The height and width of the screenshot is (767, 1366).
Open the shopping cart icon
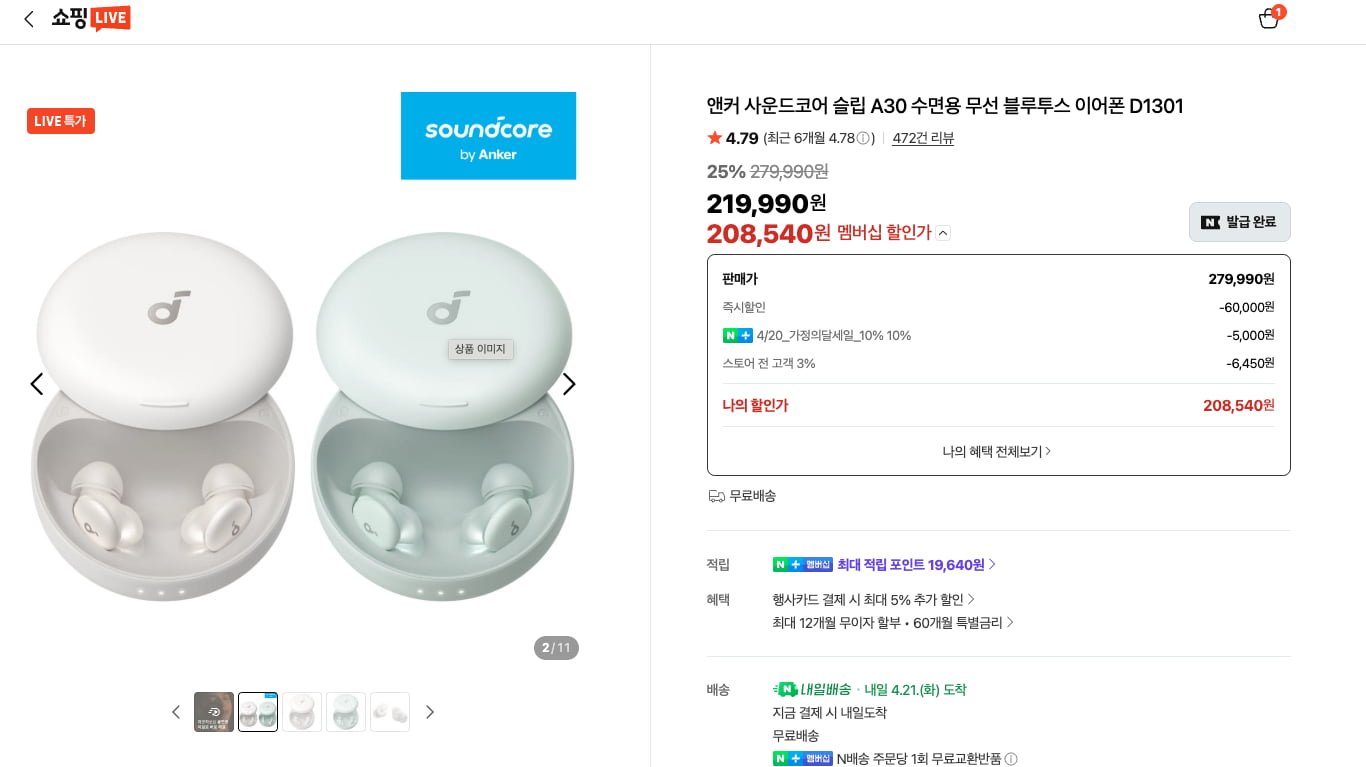1269,18
